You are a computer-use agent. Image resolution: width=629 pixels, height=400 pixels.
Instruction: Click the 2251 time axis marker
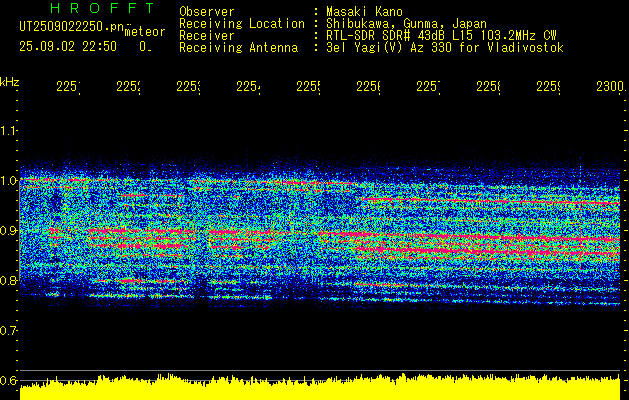(x=68, y=87)
